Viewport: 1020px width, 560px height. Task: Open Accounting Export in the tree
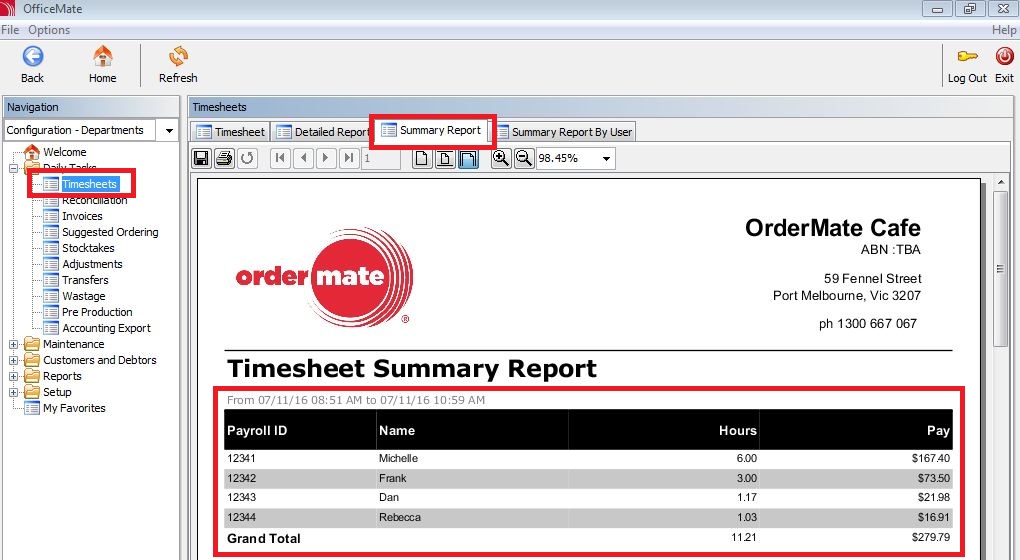(x=106, y=328)
